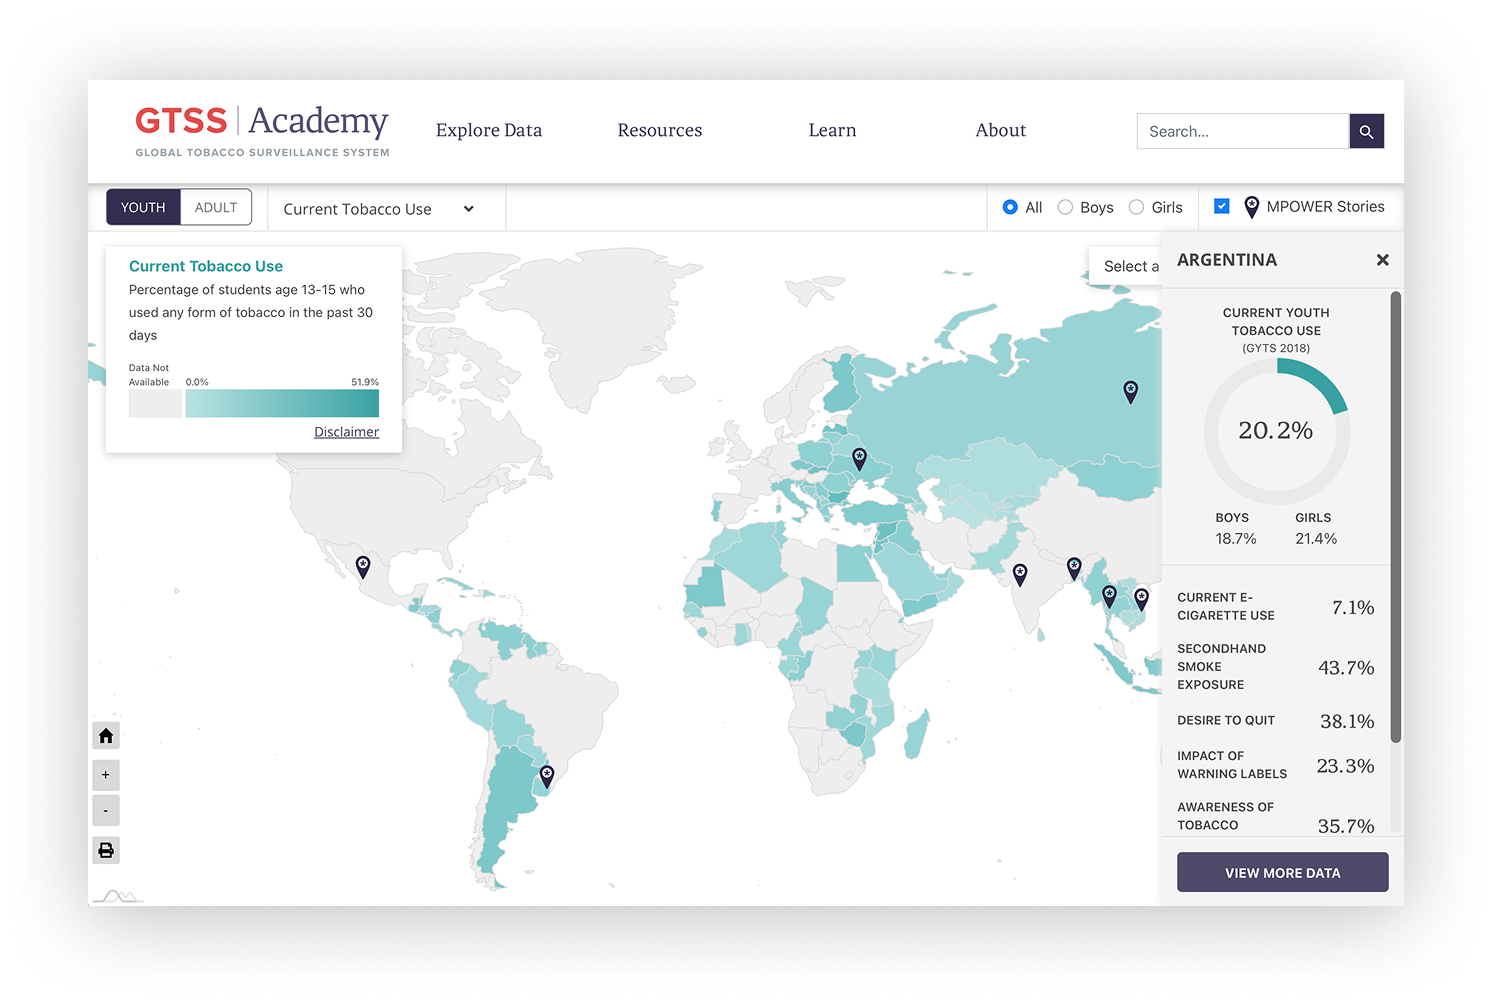Uncheck the MPOWER Stories checkbox
Screen dimensions: 1492x1002
1221,206
